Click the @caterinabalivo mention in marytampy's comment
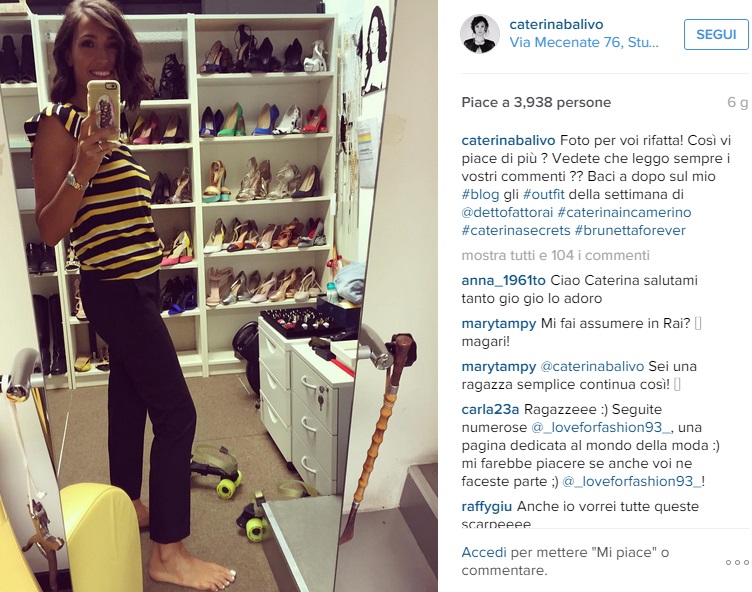752x592 pixels. coord(592,367)
